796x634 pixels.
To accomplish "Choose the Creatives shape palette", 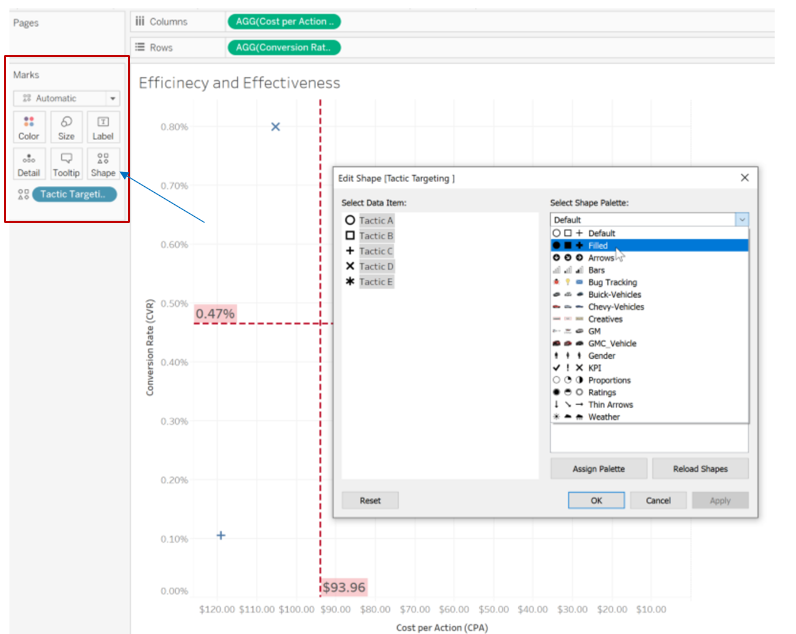I will [649, 319].
